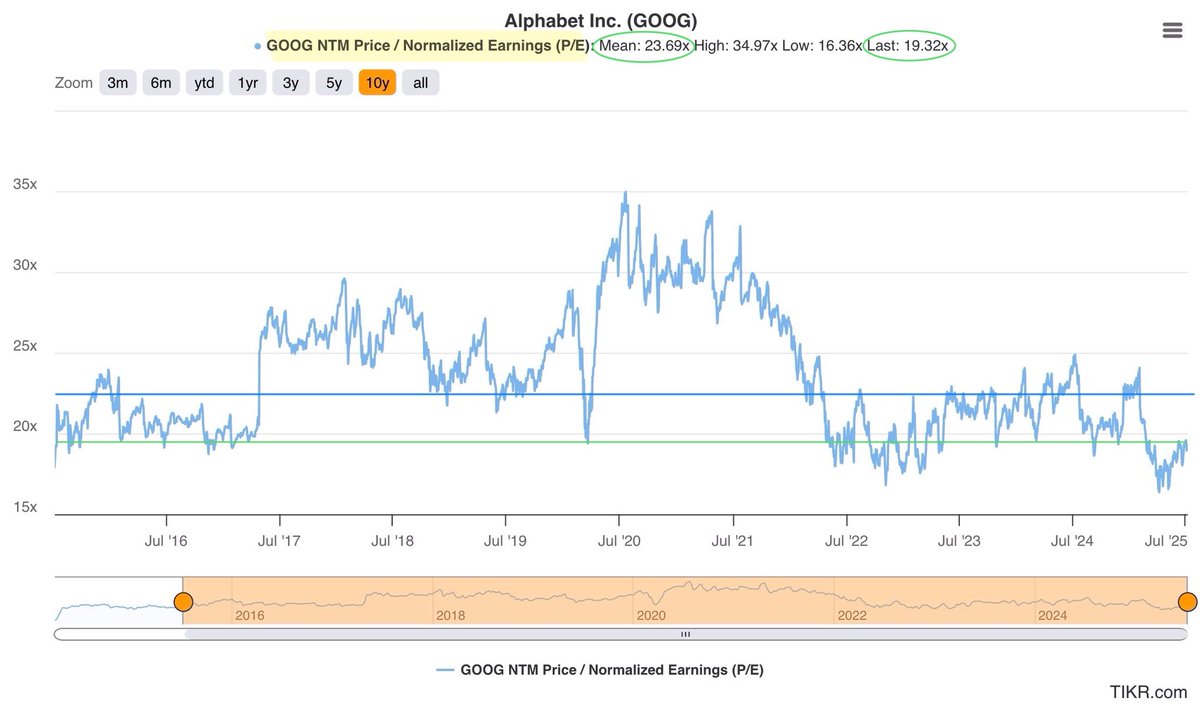Select the ytd zoom button
The image size is (1200, 714).
pos(204,83)
